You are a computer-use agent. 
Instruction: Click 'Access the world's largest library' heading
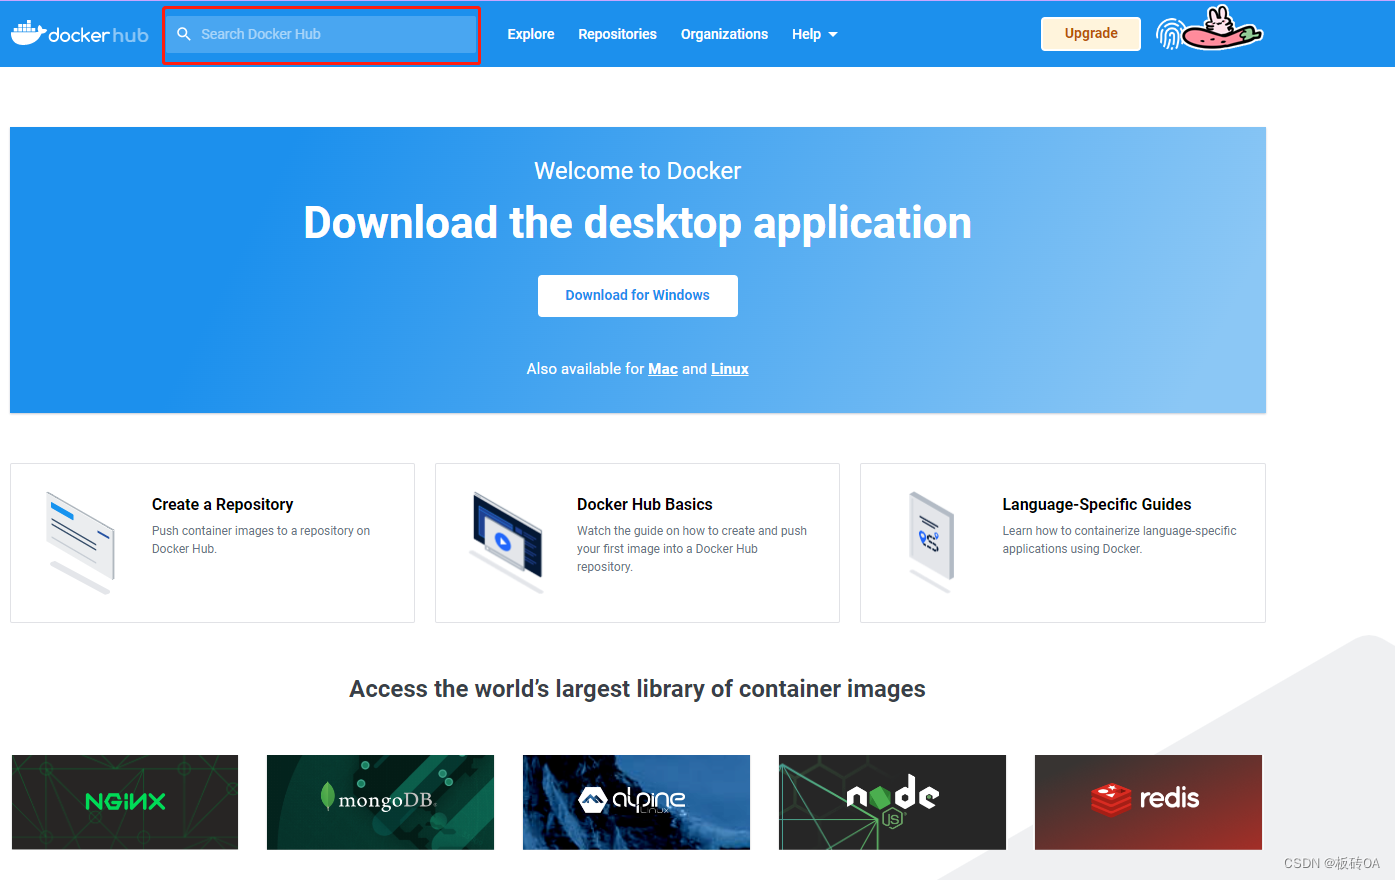point(637,689)
